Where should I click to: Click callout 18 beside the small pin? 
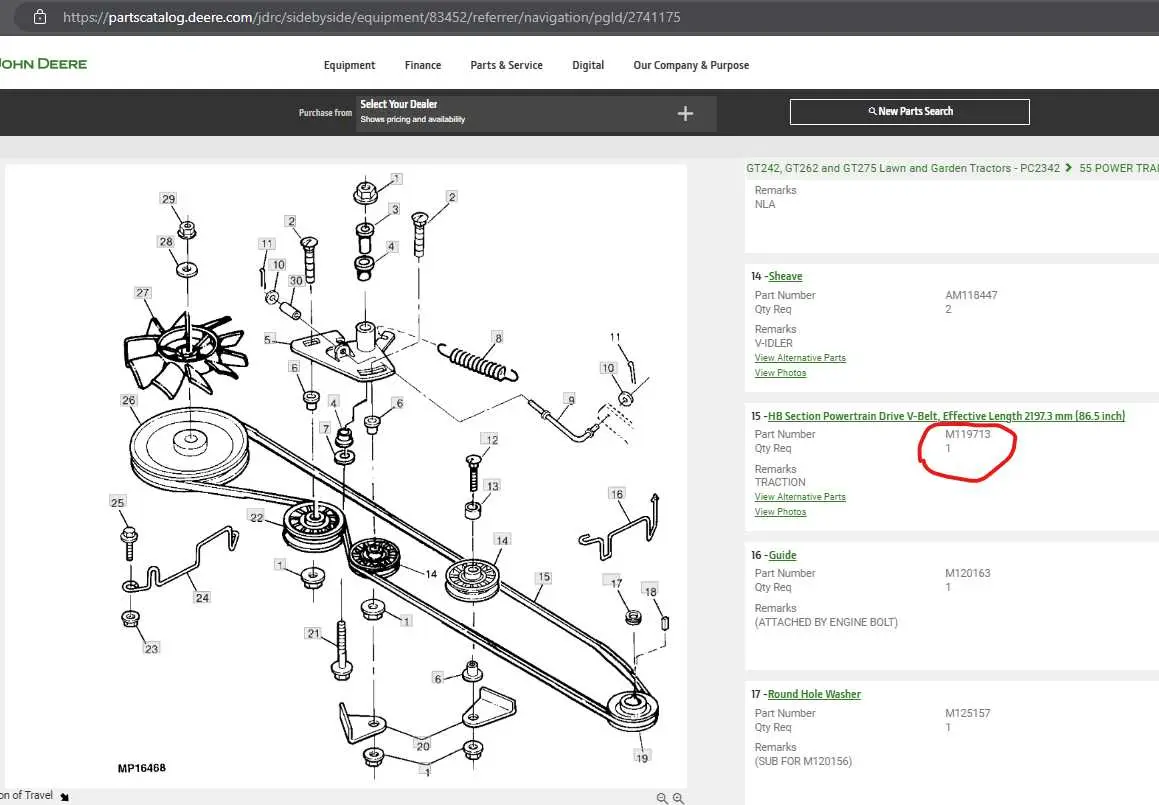tap(650, 591)
